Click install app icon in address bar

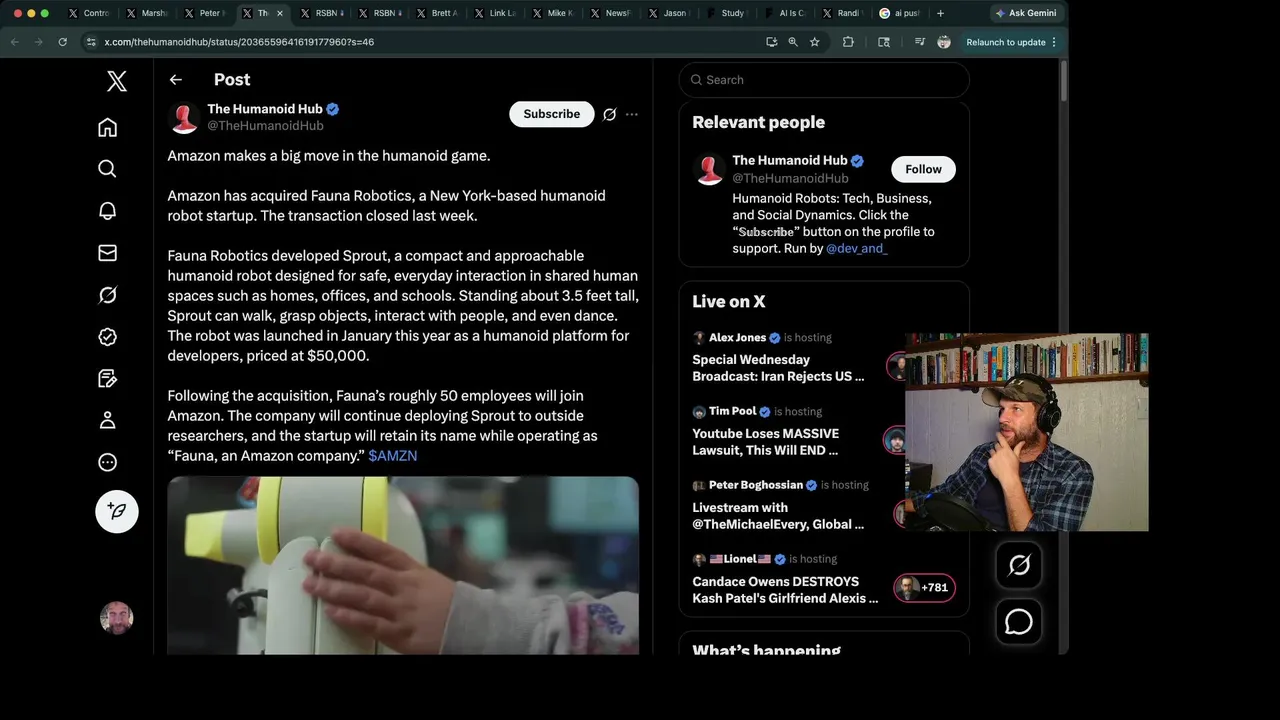[771, 42]
